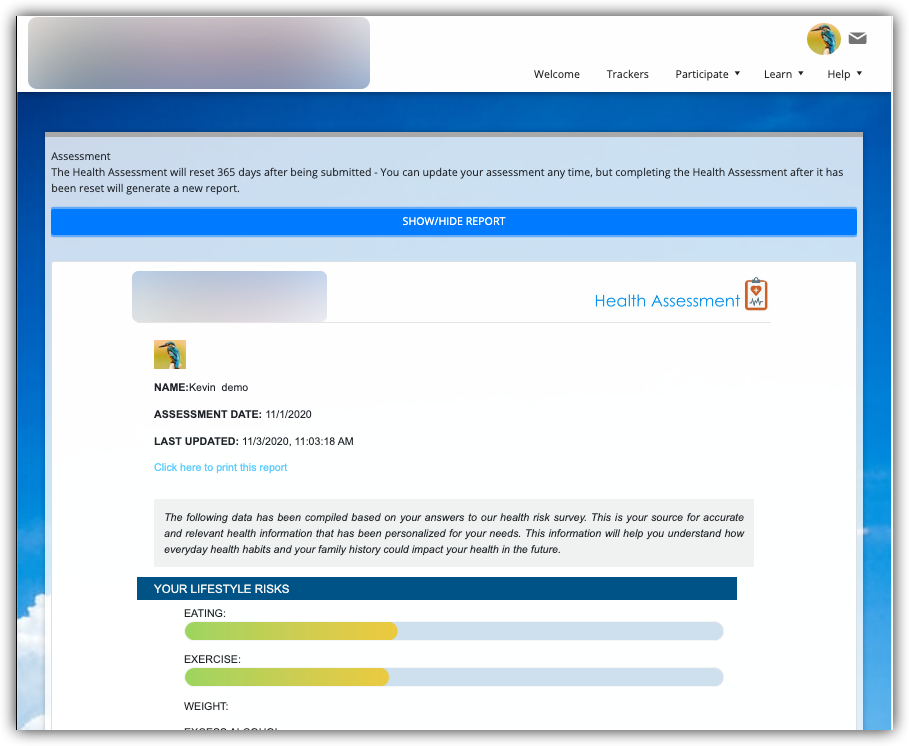Click the Health Assessment clipboard icon

(756, 294)
